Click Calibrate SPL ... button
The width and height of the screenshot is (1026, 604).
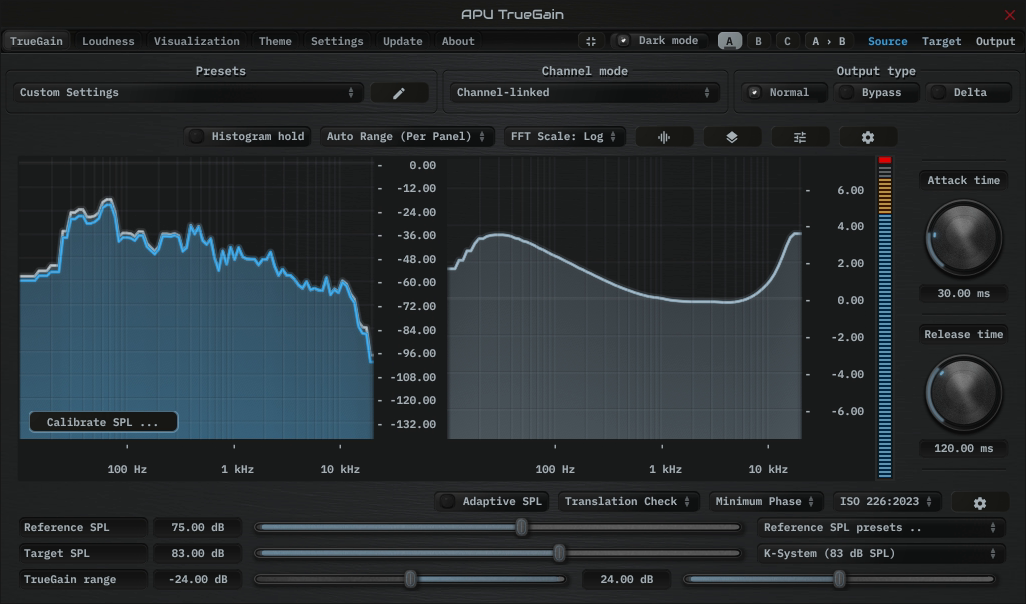[x=103, y=422]
